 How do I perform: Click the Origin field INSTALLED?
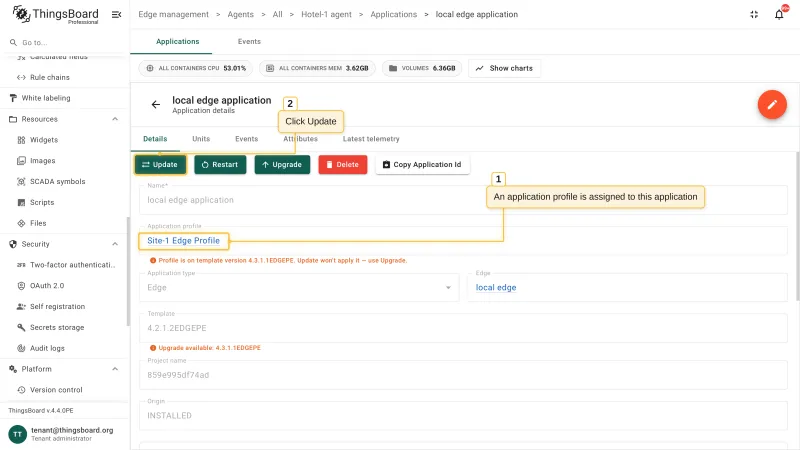tap(463, 416)
